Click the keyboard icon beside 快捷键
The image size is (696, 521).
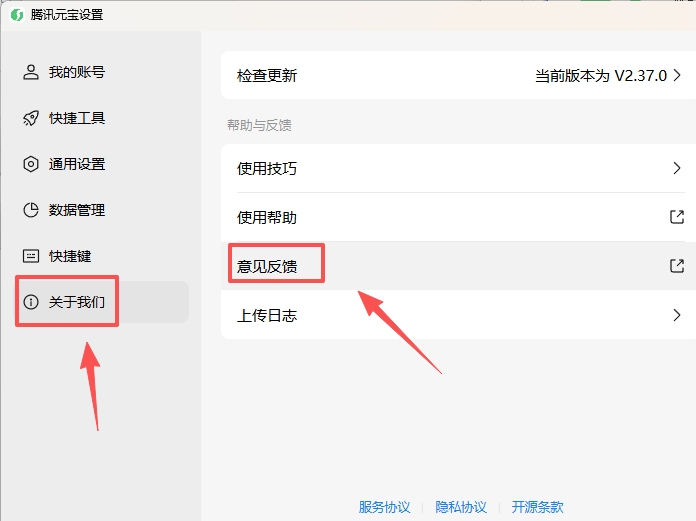(31, 256)
